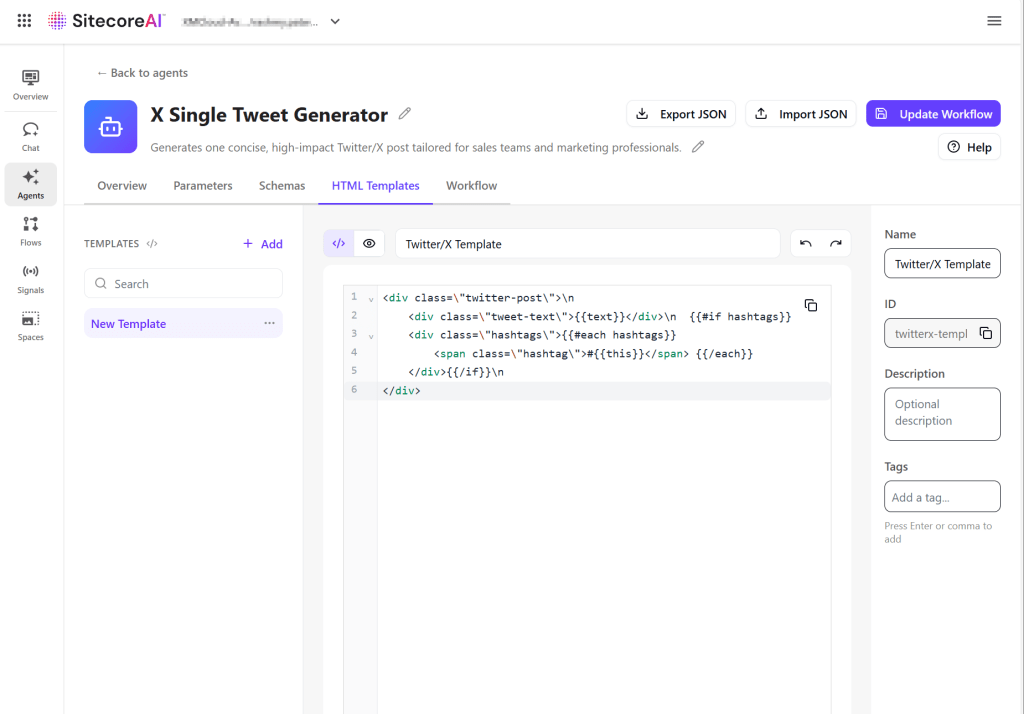The width and height of the screenshot is (1024, 714).
Task: Collapse code fold arrow on line 1
Action: [x=372, y=299]
